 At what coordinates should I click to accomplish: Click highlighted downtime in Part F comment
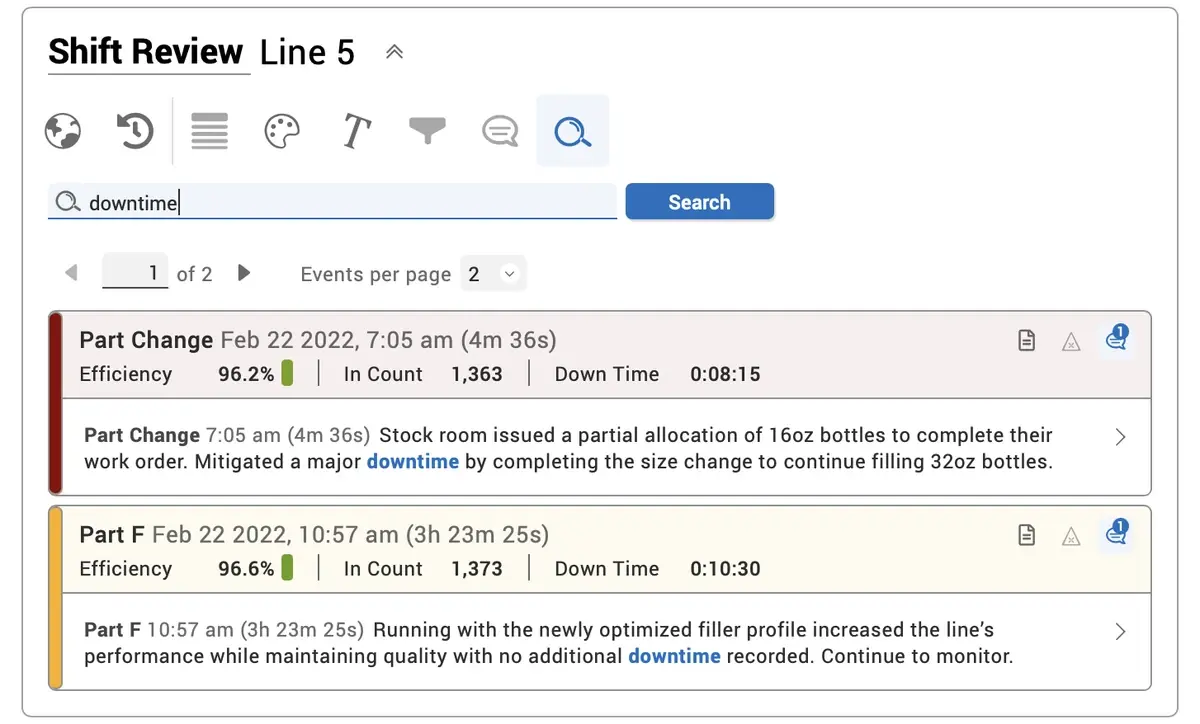click(x=674, y=656)
